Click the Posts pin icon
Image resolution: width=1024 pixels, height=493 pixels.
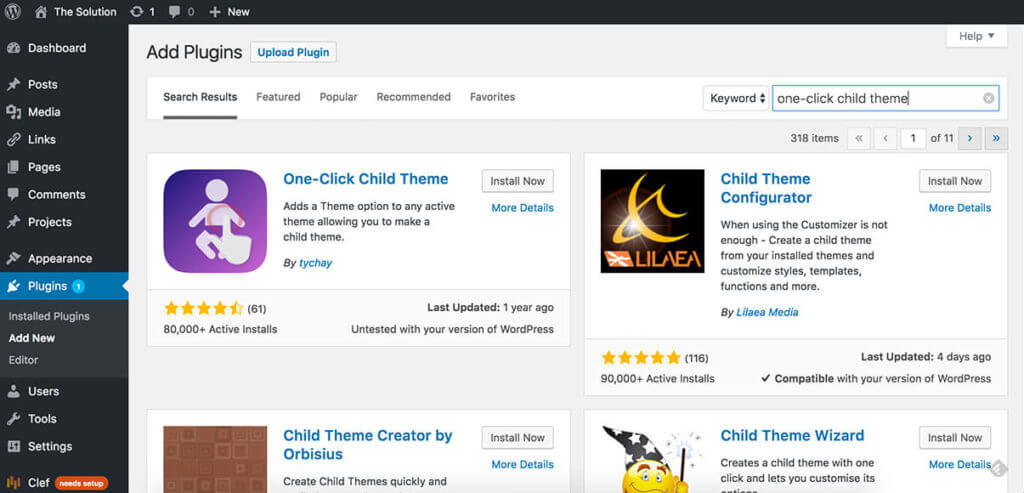tap(13, 85)
